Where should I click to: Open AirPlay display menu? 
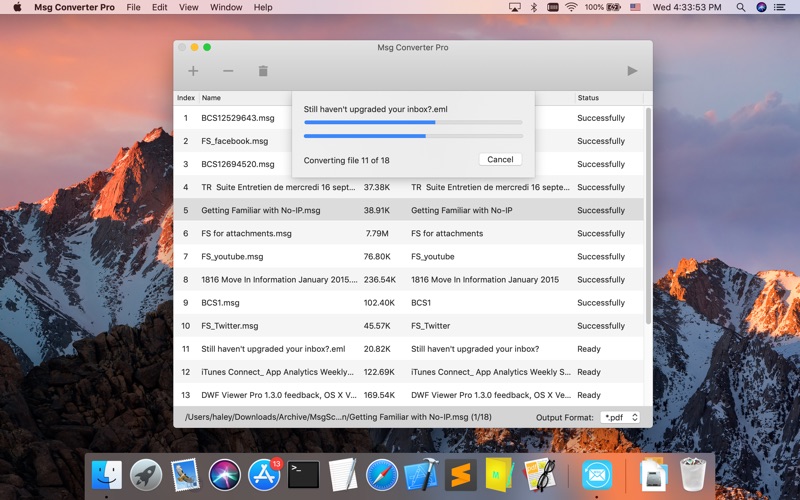pyautogui.click(x=515, y=7)
